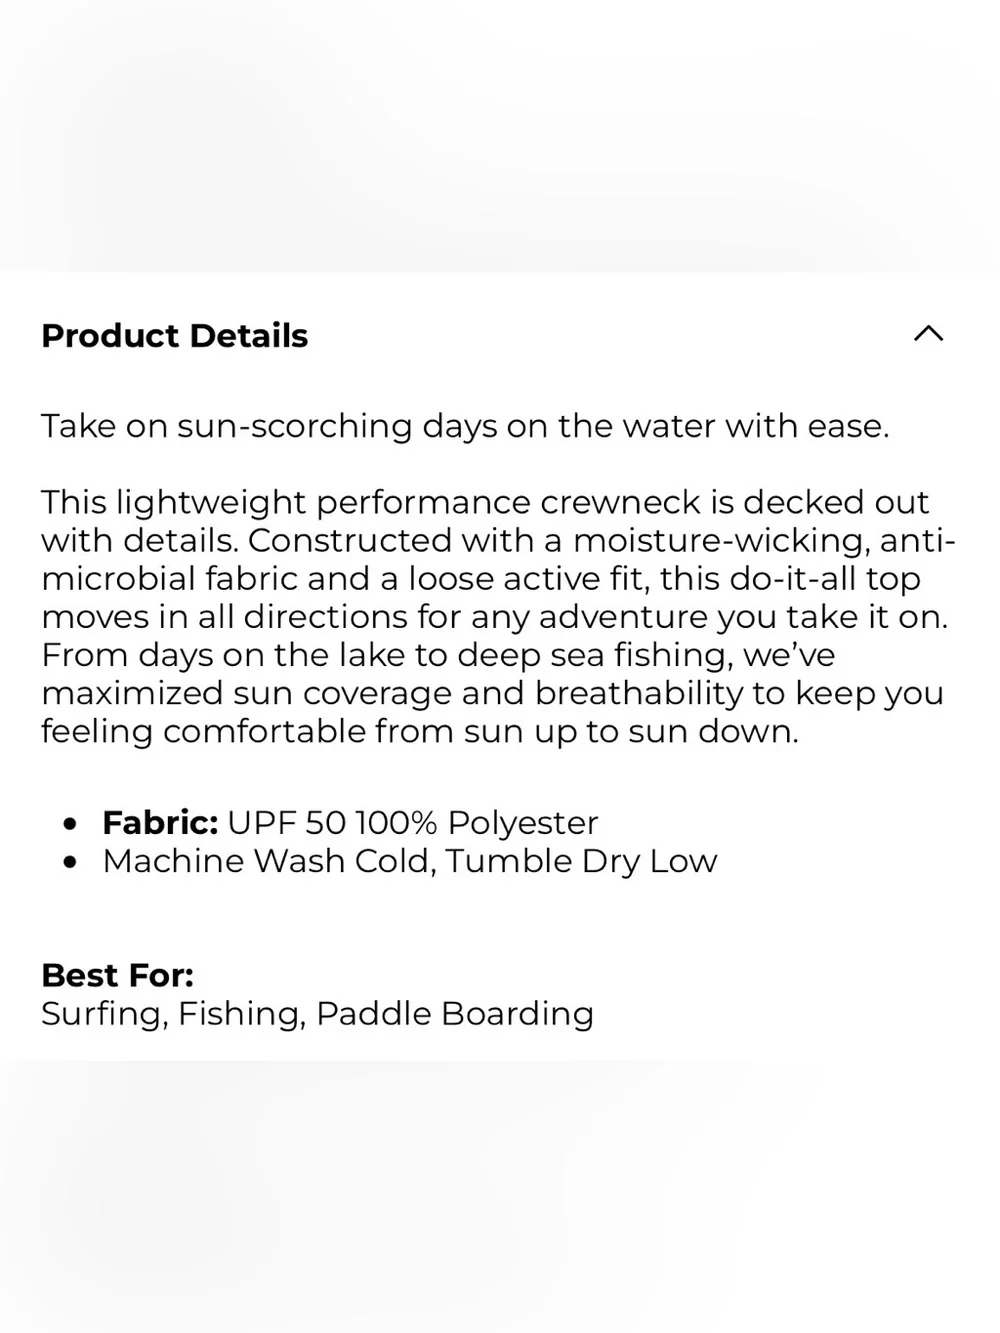Tap the Best For heading
The width and height of the screenshot is (1000, 1333).
tap(118, 975)
